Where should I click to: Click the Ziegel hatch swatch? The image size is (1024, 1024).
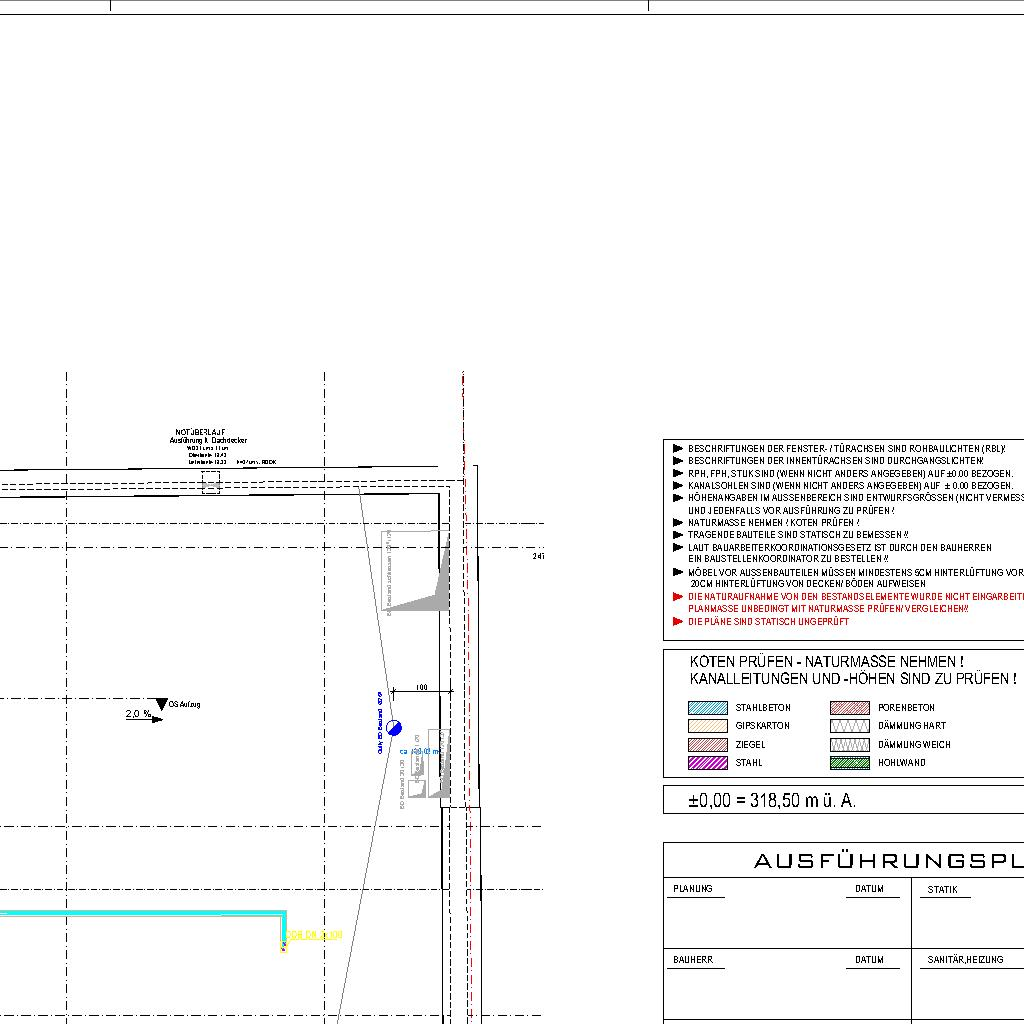(x=708, y=745)
